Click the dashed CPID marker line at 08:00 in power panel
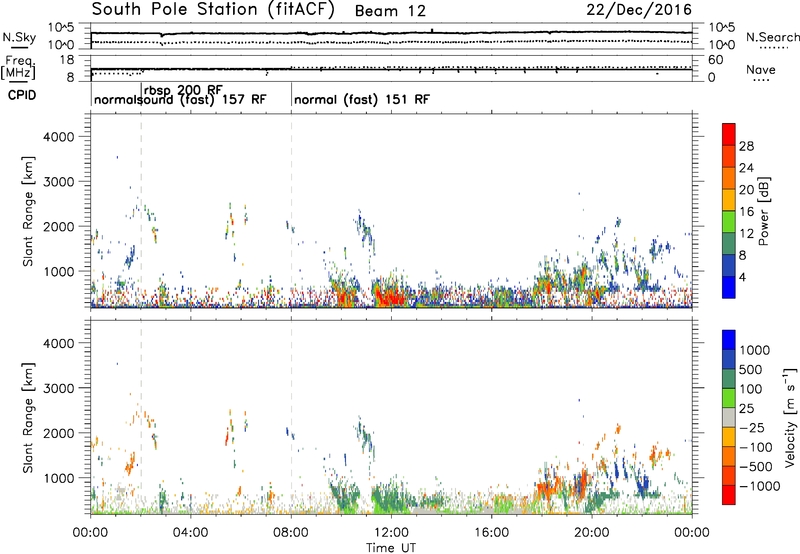Viewport: 800px width, 554px height. (291, 211)
